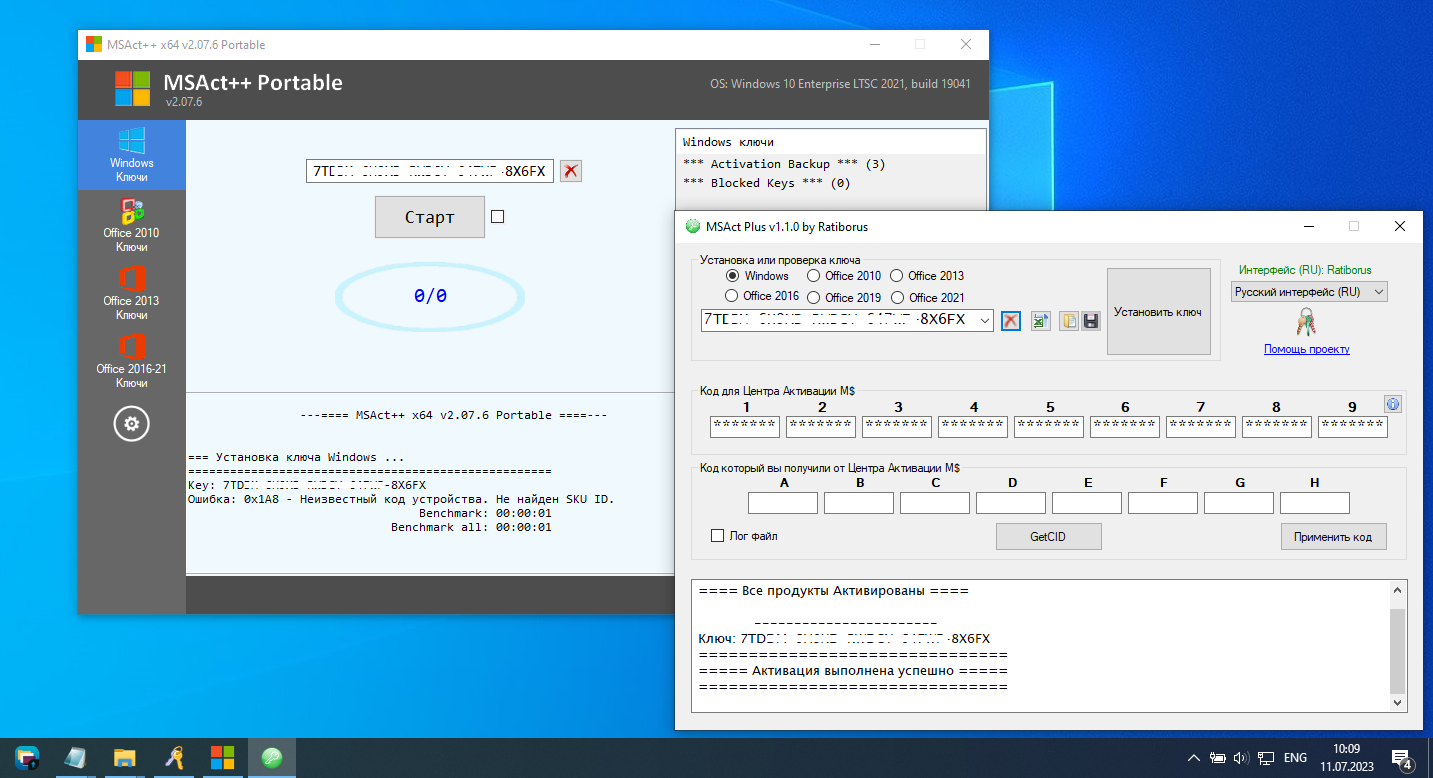Screen dimensions: 1433x778
Task: Click 'Активация выполнена успешно' log line
Action: (853, 671)
